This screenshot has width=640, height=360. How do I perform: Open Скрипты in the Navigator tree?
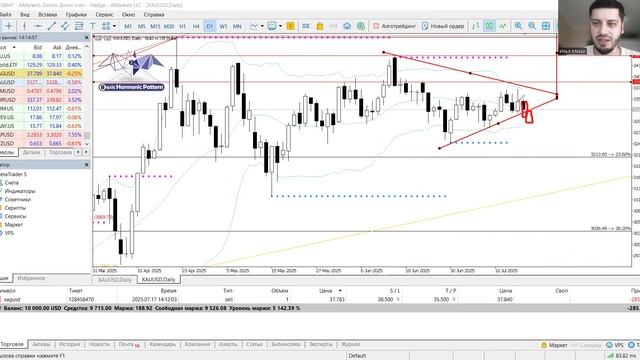point(15,208)
